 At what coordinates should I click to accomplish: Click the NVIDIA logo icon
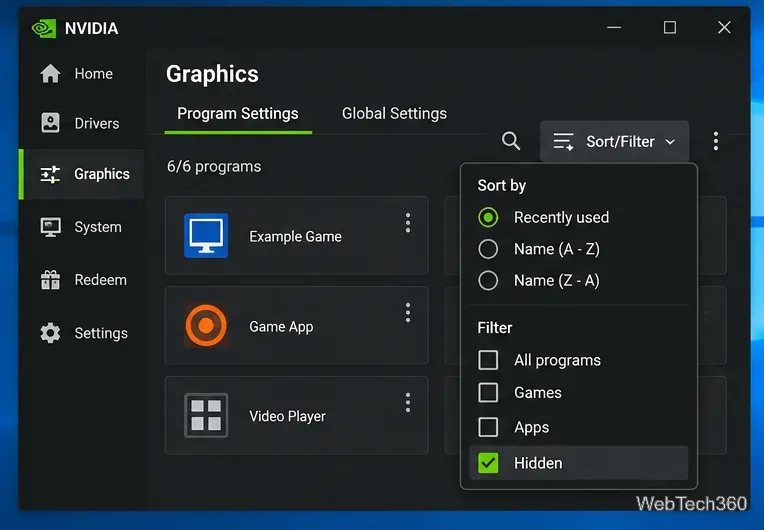[x=43, y=28]
